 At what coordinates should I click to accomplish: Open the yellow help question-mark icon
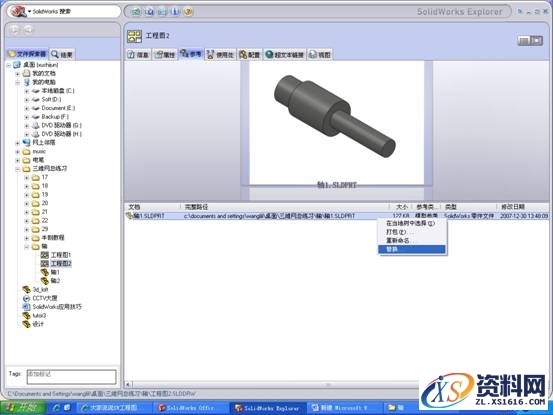point(188,12)
